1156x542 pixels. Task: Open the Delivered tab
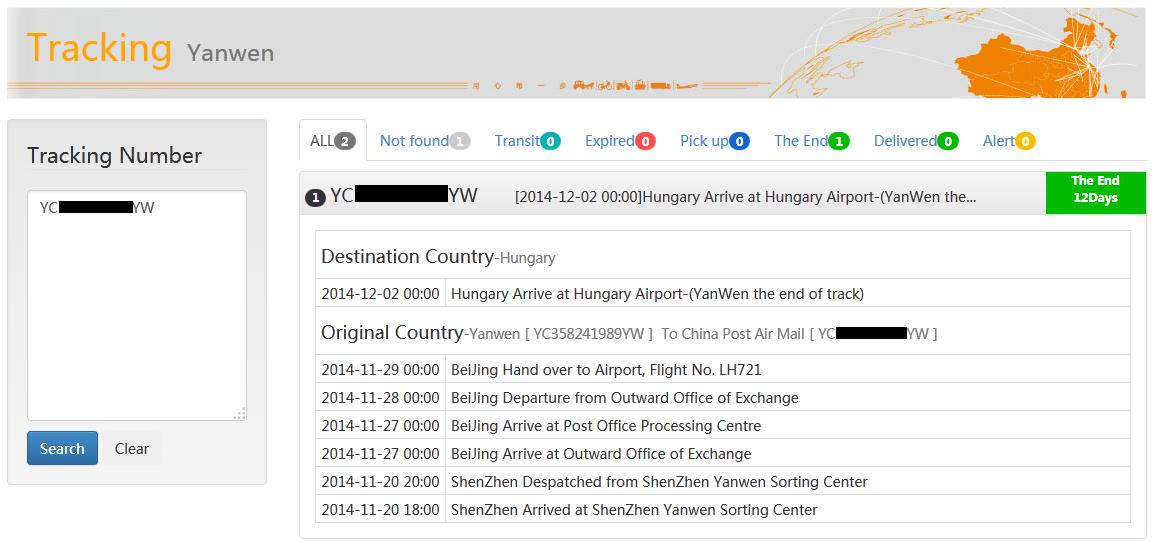point(916,141)
